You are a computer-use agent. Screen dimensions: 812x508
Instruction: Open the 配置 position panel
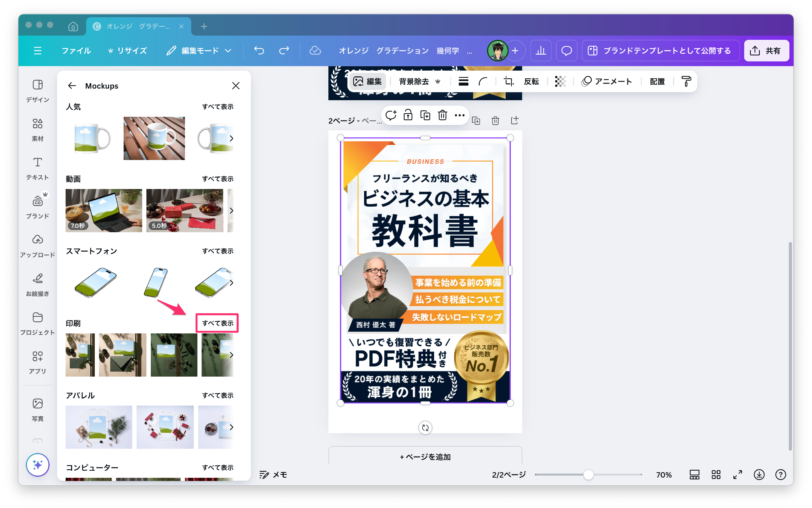pyautogui.click(x=657, y=81)
